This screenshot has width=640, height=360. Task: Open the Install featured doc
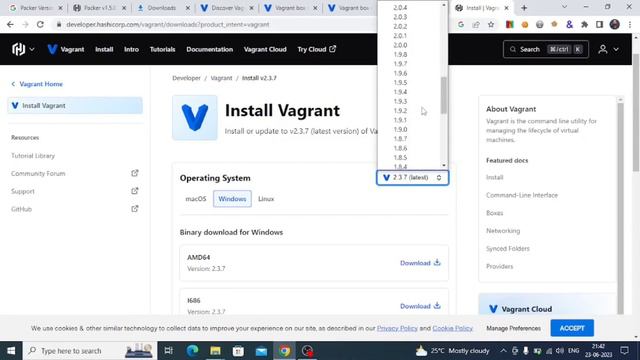pyautogui.click(x=495, y=177)
